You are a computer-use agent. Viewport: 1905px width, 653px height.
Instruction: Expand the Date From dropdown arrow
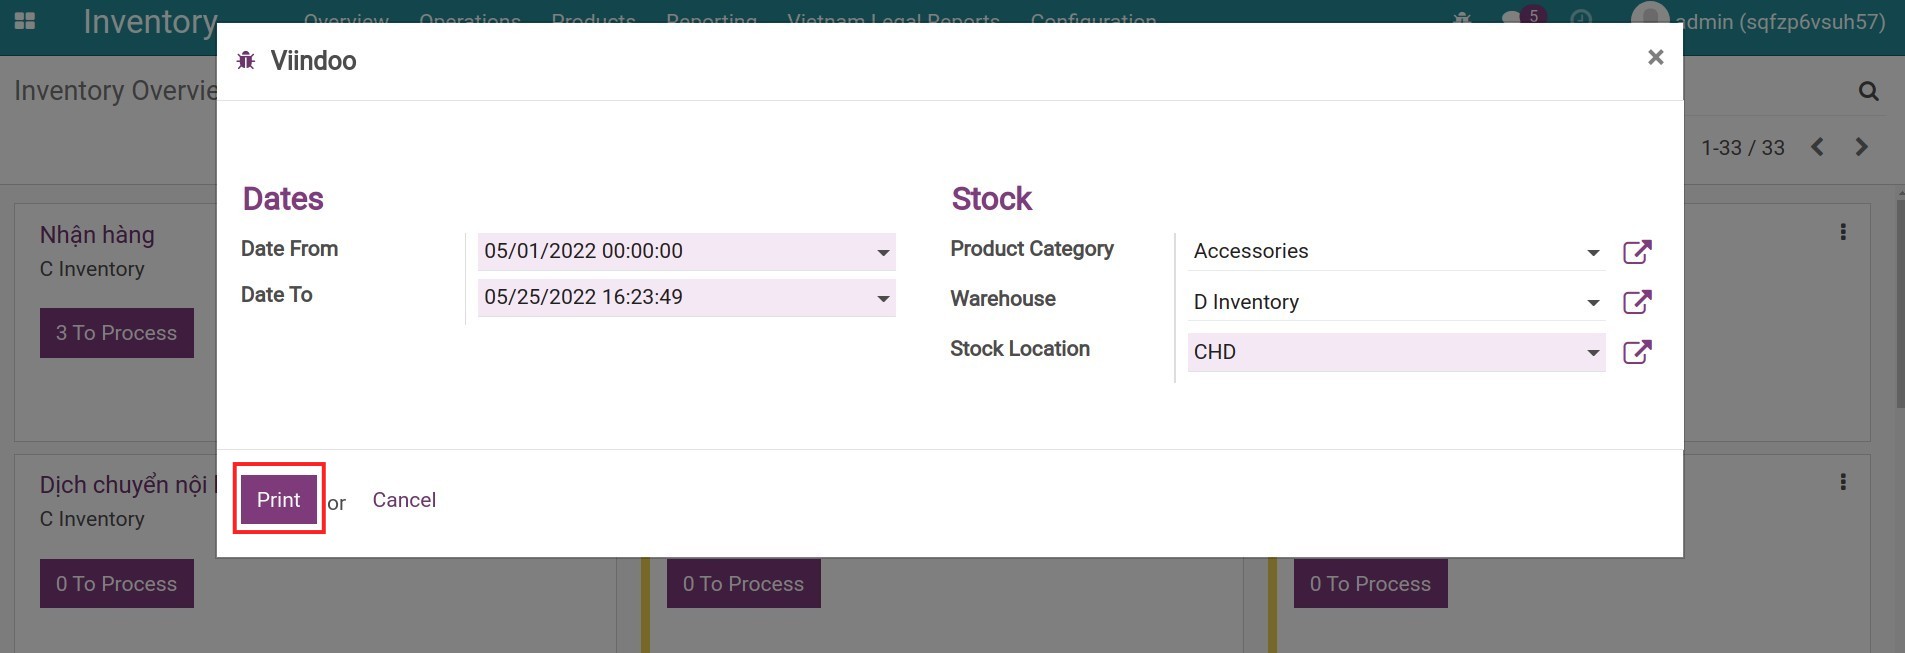tap(883, 253)
